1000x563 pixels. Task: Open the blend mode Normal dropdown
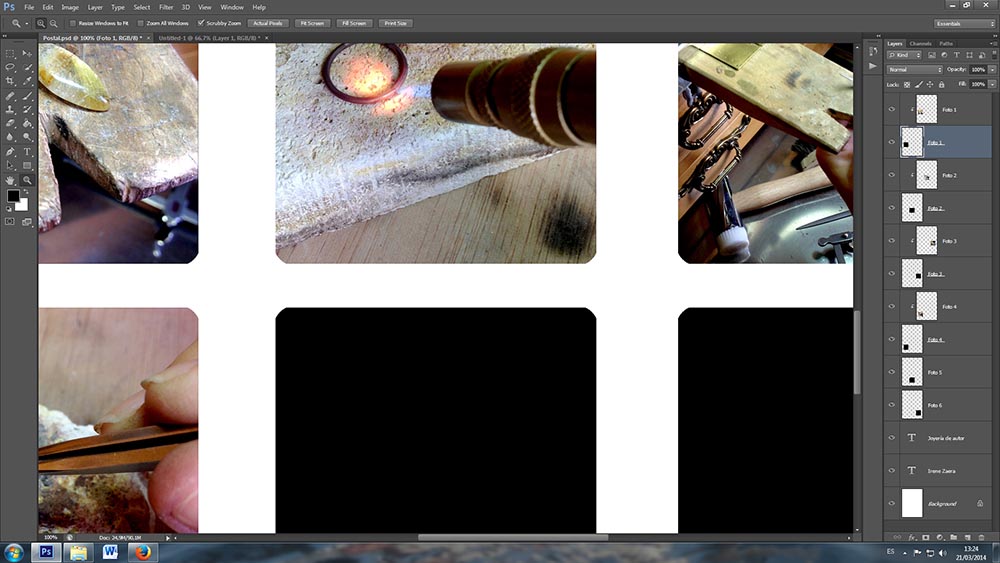[x=915, y=69]
